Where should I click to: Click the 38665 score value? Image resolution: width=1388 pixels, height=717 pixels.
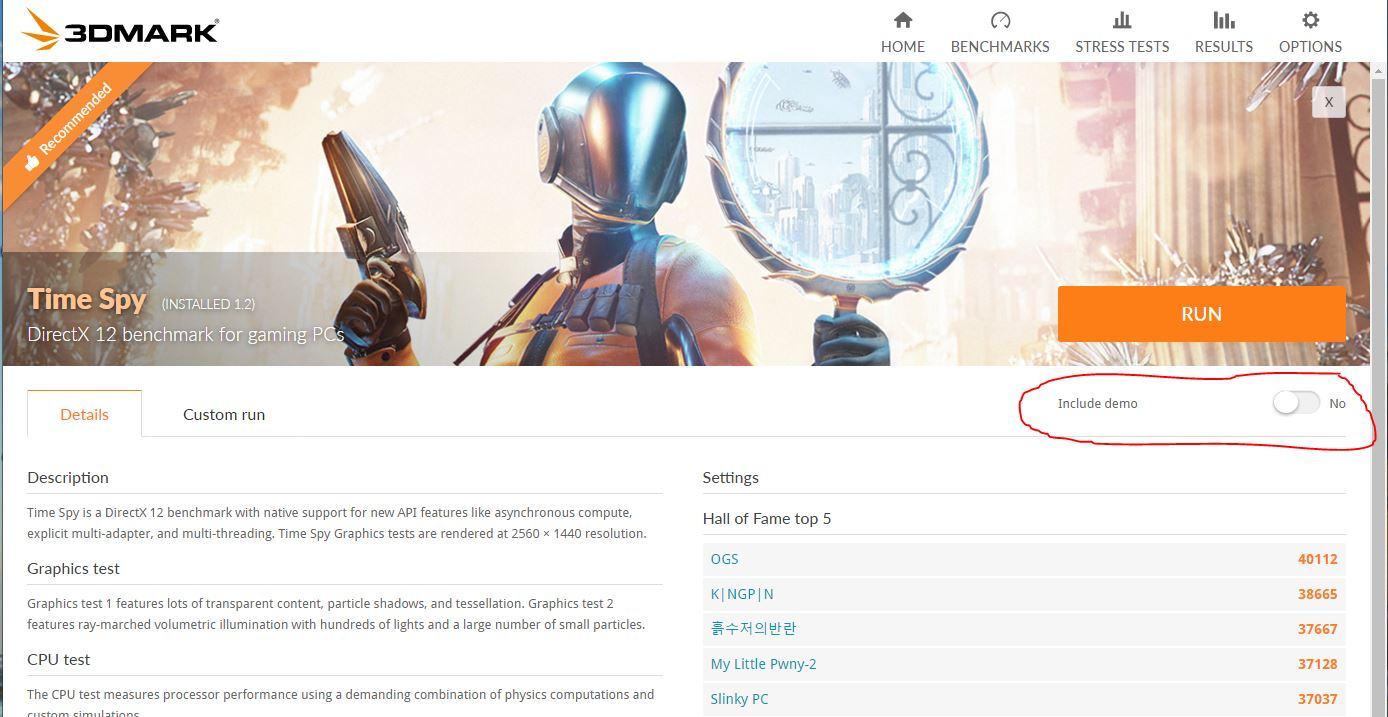[1318, 594]
